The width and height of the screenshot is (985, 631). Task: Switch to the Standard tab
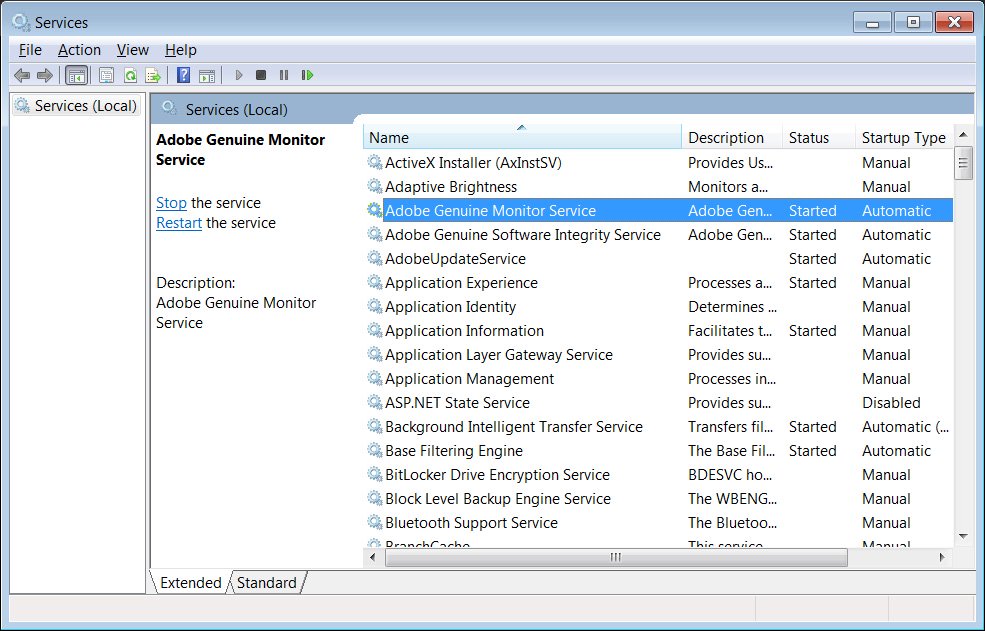coord(267,583)
